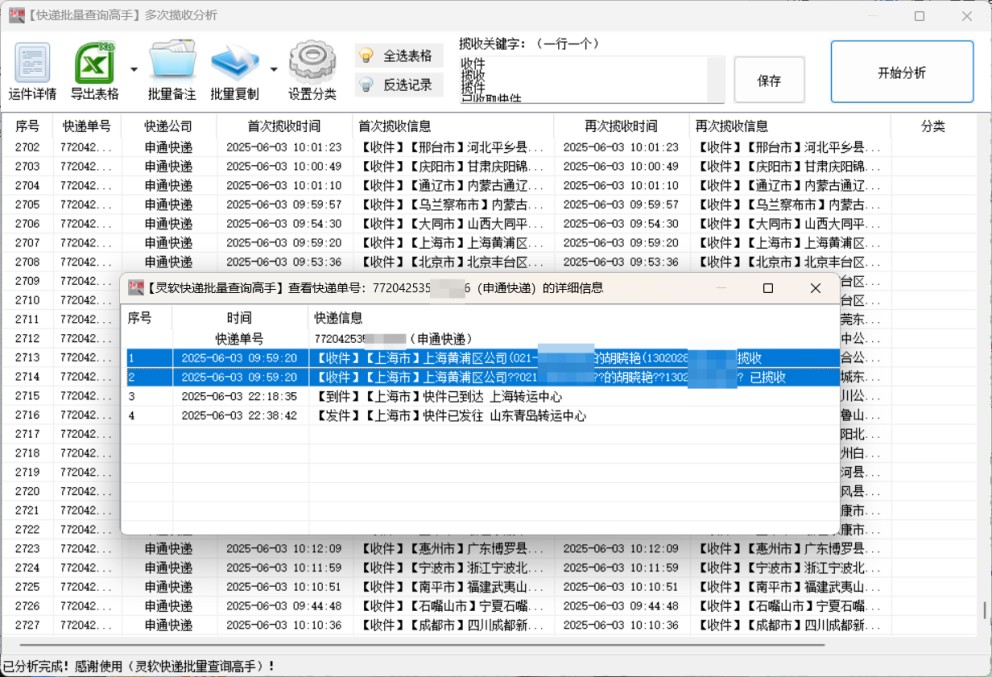Image resolution: width=992 pixels, height=677 pixels.
Task: Click the 首次揽收时间 column header
Action: 284,126
